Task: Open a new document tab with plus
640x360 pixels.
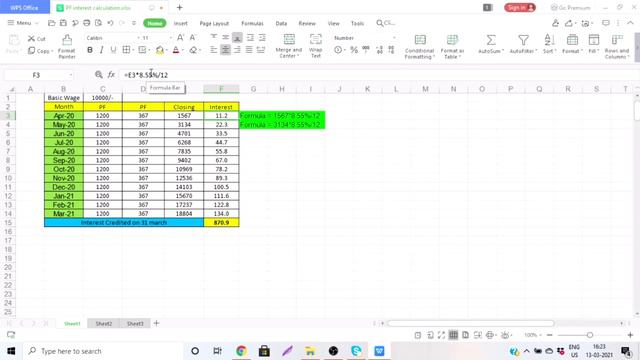Action: 180,7
